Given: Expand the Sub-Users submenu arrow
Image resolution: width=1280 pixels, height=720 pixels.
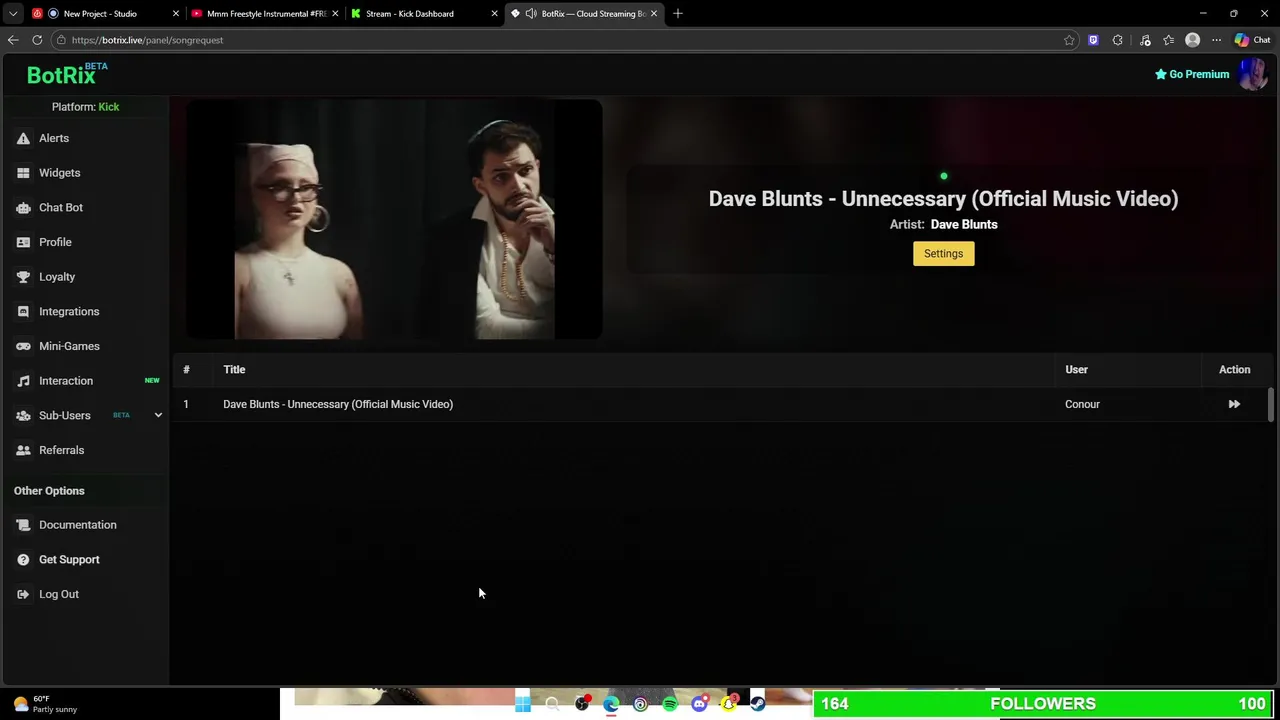Looking at the screenshot, I should tap(158, 415).
